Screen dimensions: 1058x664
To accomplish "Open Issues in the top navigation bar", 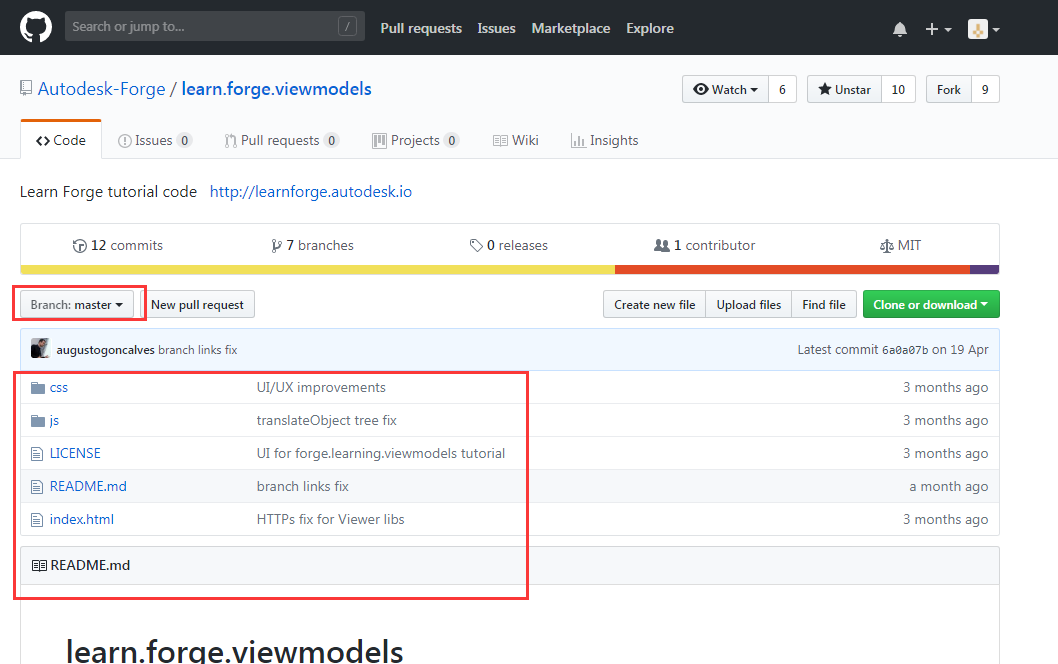I will coord(496,28).
